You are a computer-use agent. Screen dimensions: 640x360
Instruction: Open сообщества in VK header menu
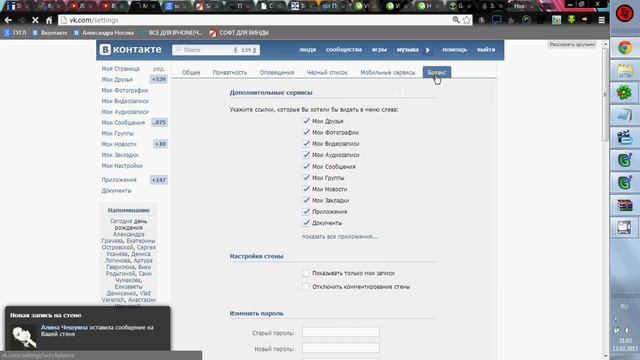(344, 50)
